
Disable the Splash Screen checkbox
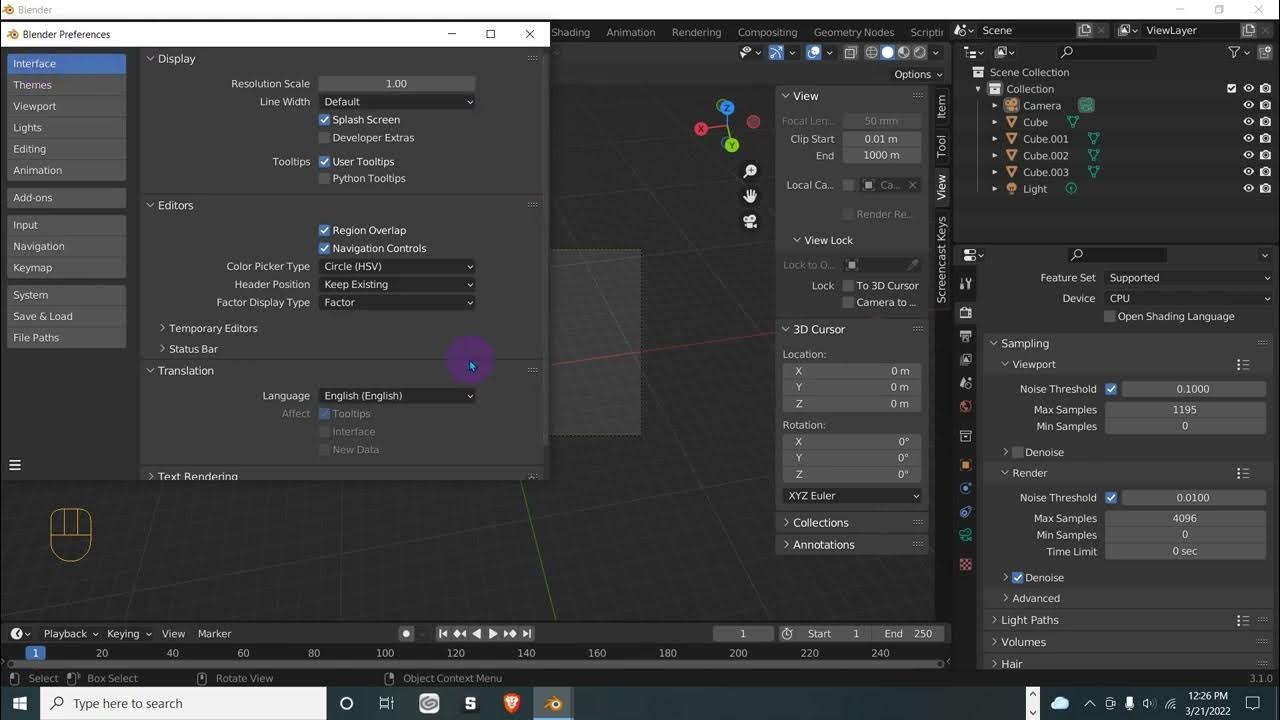[324, 120]
